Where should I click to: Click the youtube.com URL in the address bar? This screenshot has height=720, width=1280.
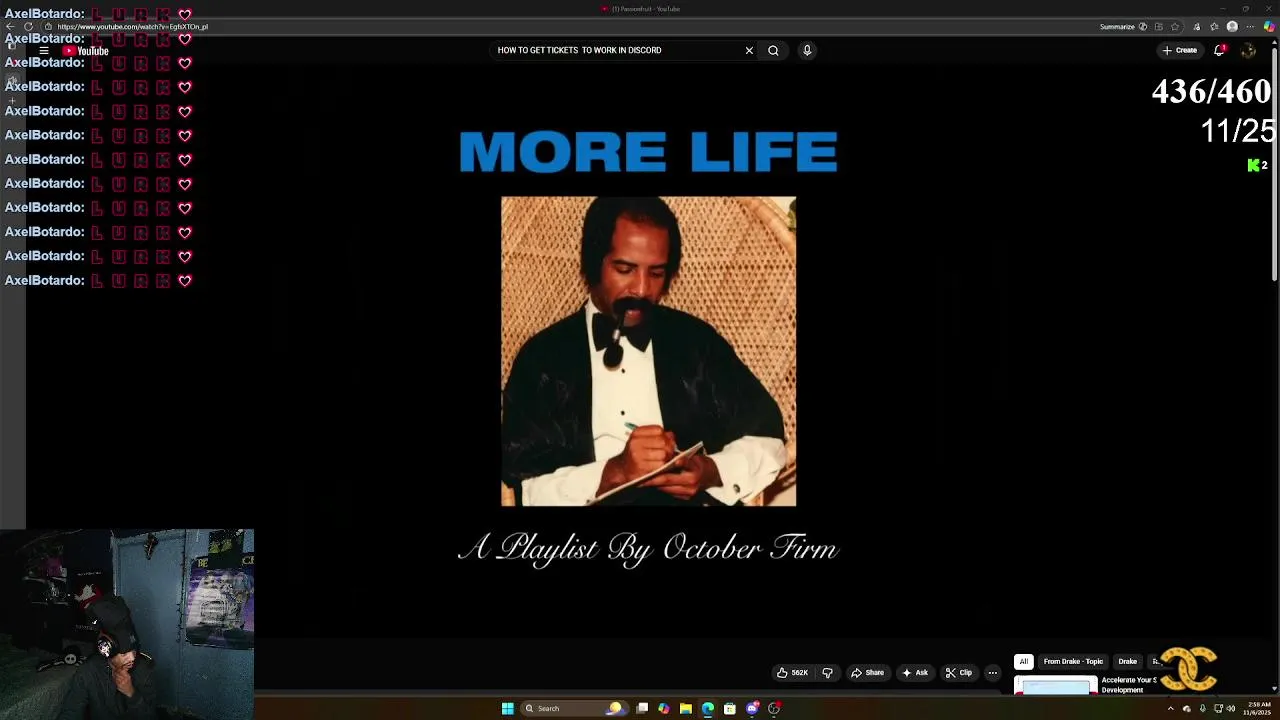point(132,27)
